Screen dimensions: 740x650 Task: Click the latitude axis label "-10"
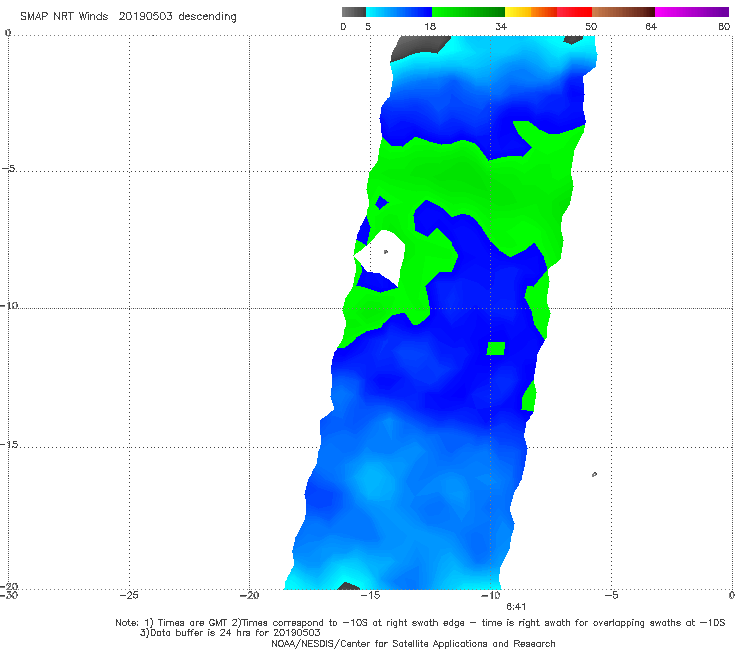9,305
